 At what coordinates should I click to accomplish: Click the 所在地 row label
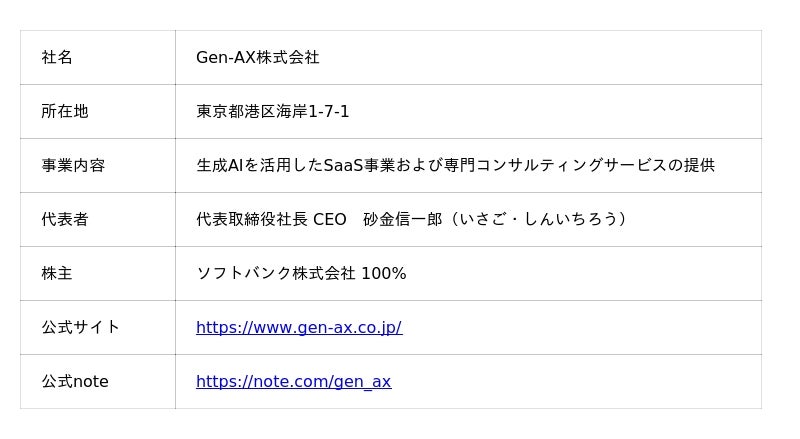coord(65,112)
